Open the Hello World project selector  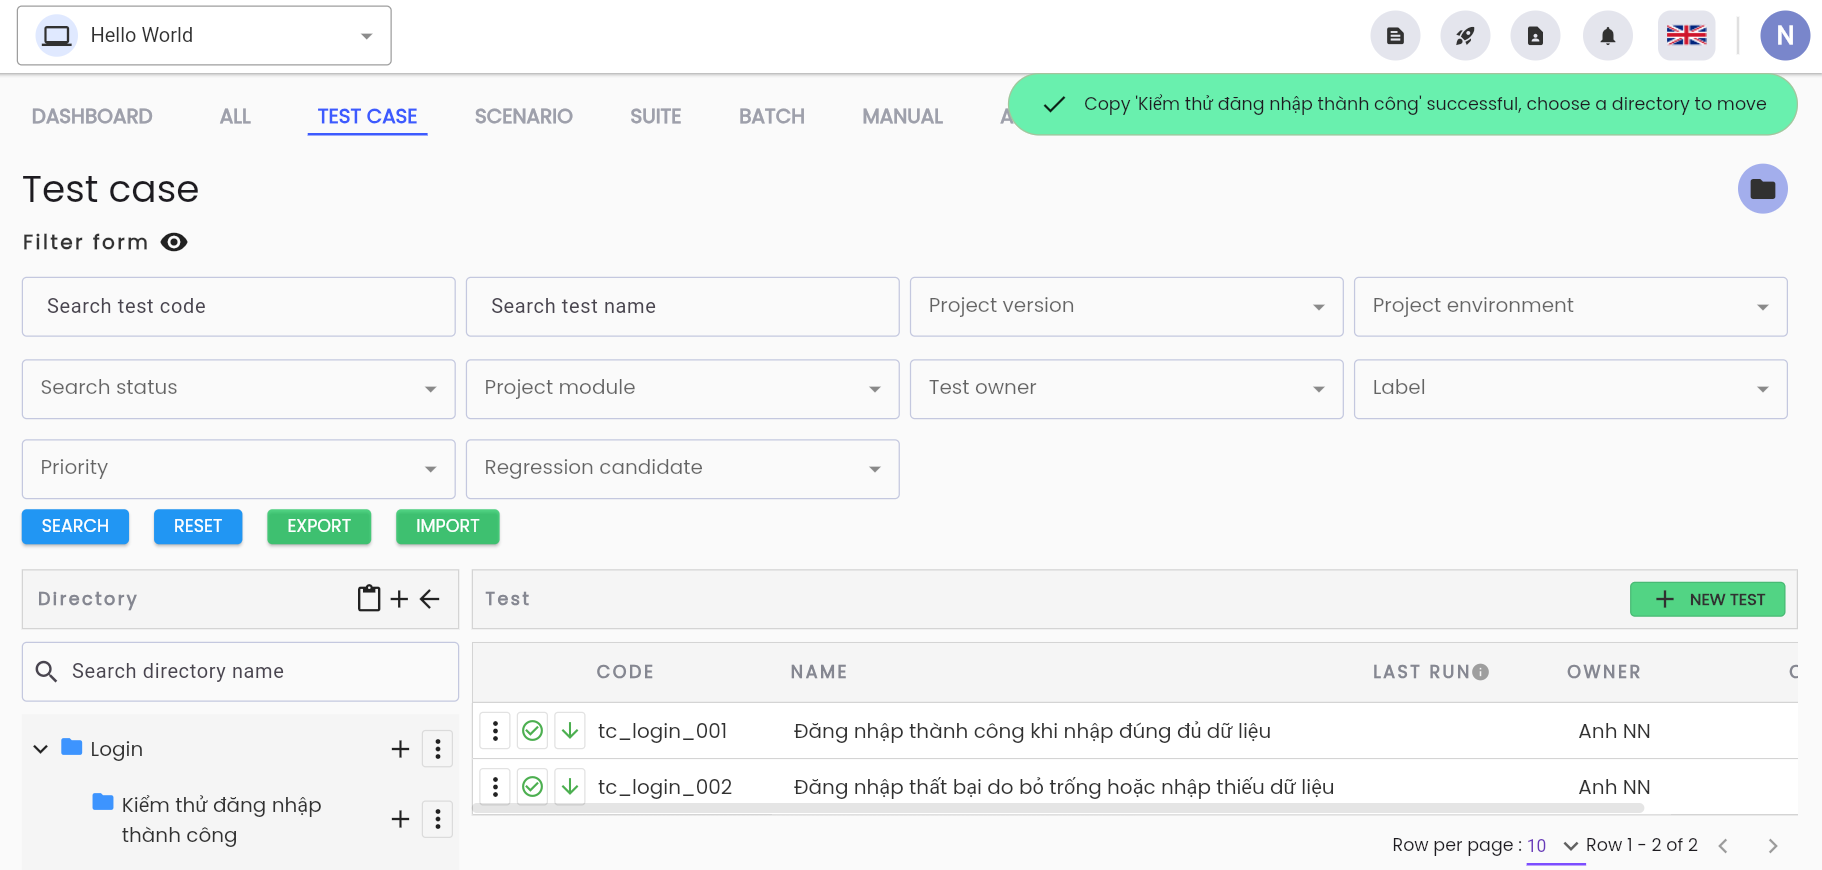pyautogui.click(x=204, y=36)
